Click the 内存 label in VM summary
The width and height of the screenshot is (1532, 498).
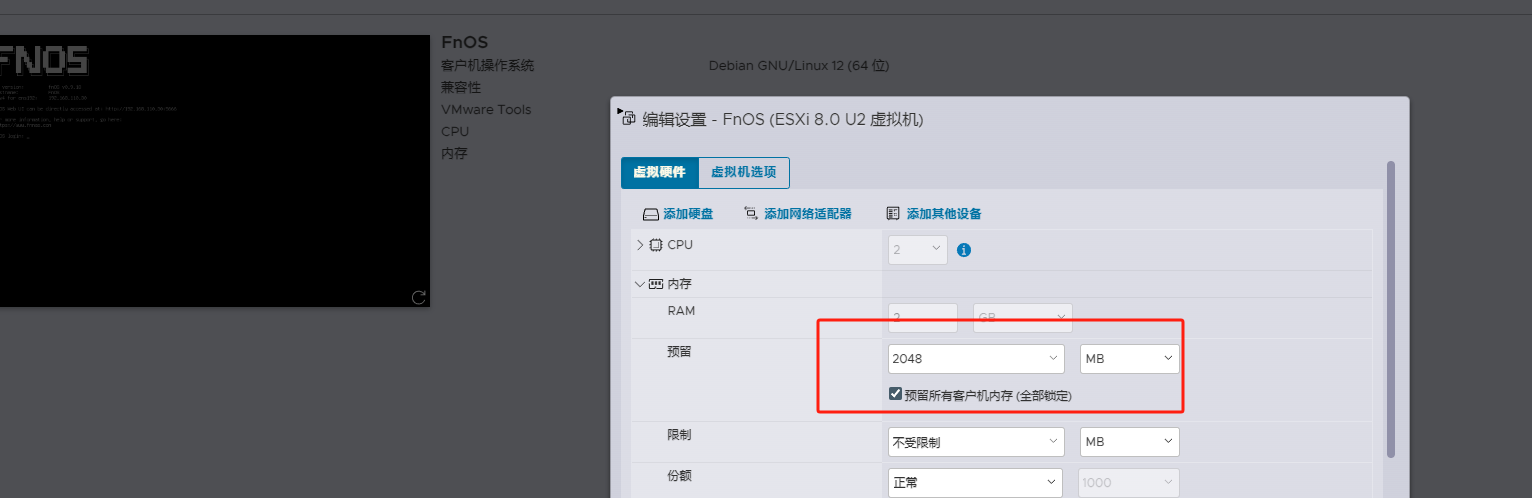tap(454, 153)
